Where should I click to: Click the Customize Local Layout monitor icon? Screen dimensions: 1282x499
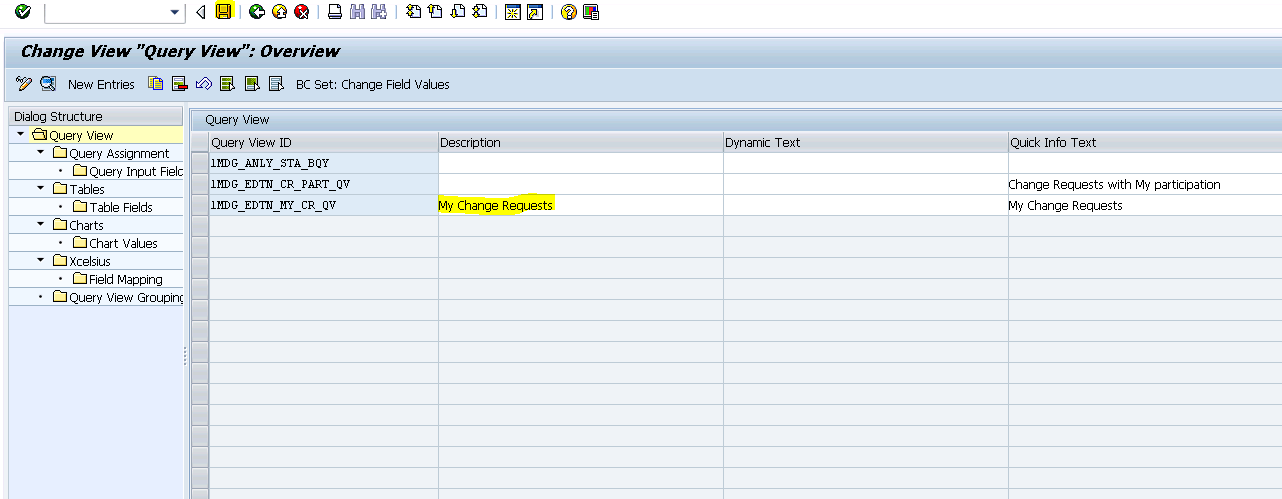pyautogui.click(x=591, y=12)
